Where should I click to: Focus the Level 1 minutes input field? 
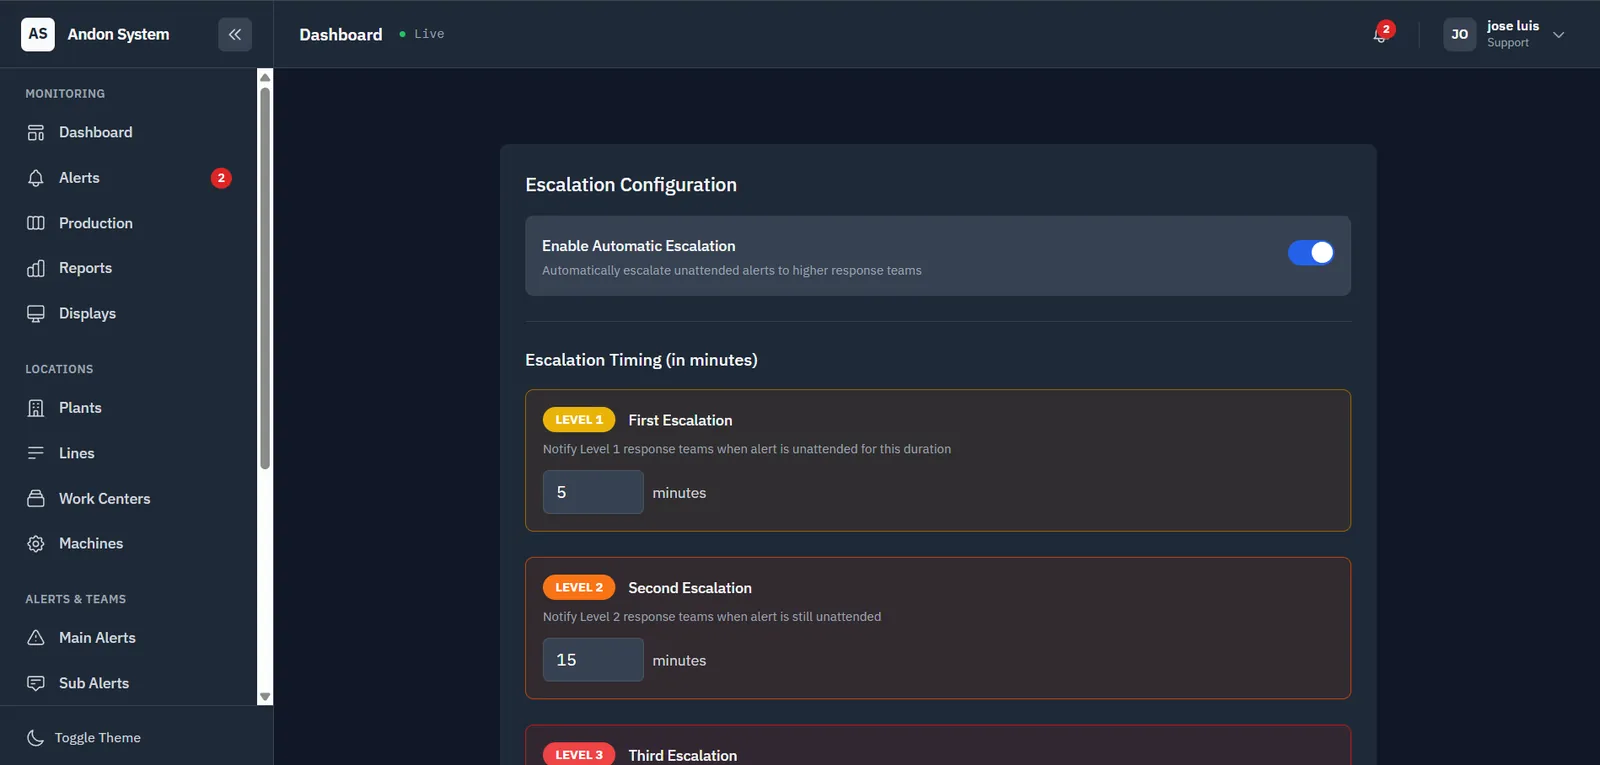click(x=593, y=492)
